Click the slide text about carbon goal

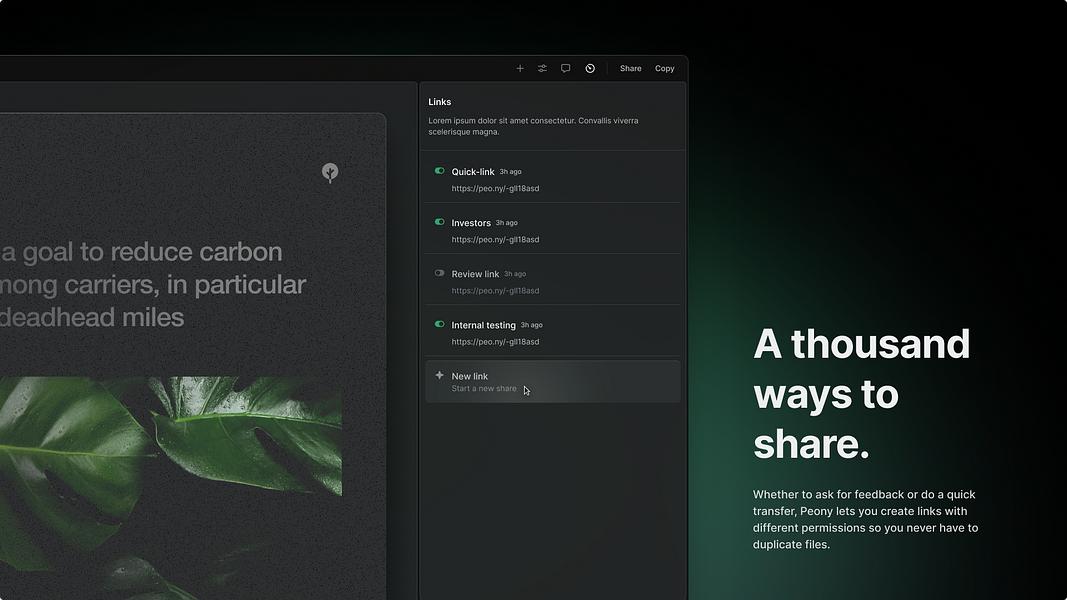tap(153, 284)
